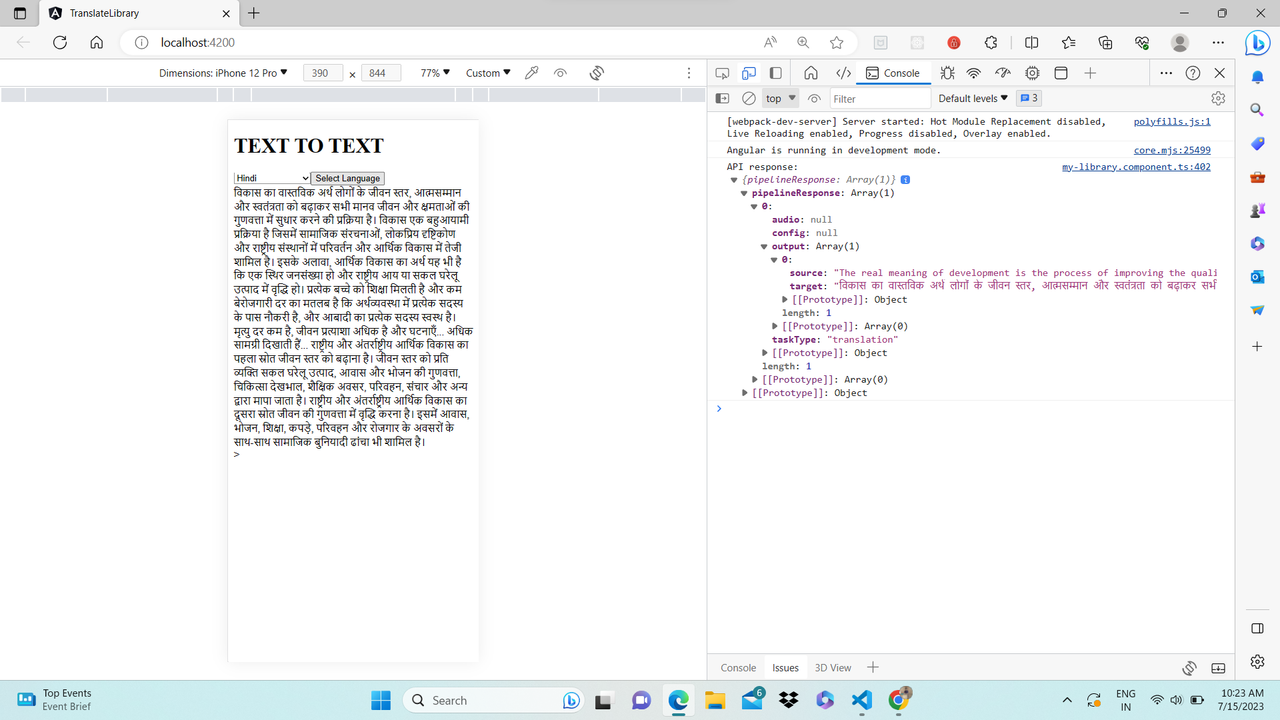Open the top context dropdown

780,99
